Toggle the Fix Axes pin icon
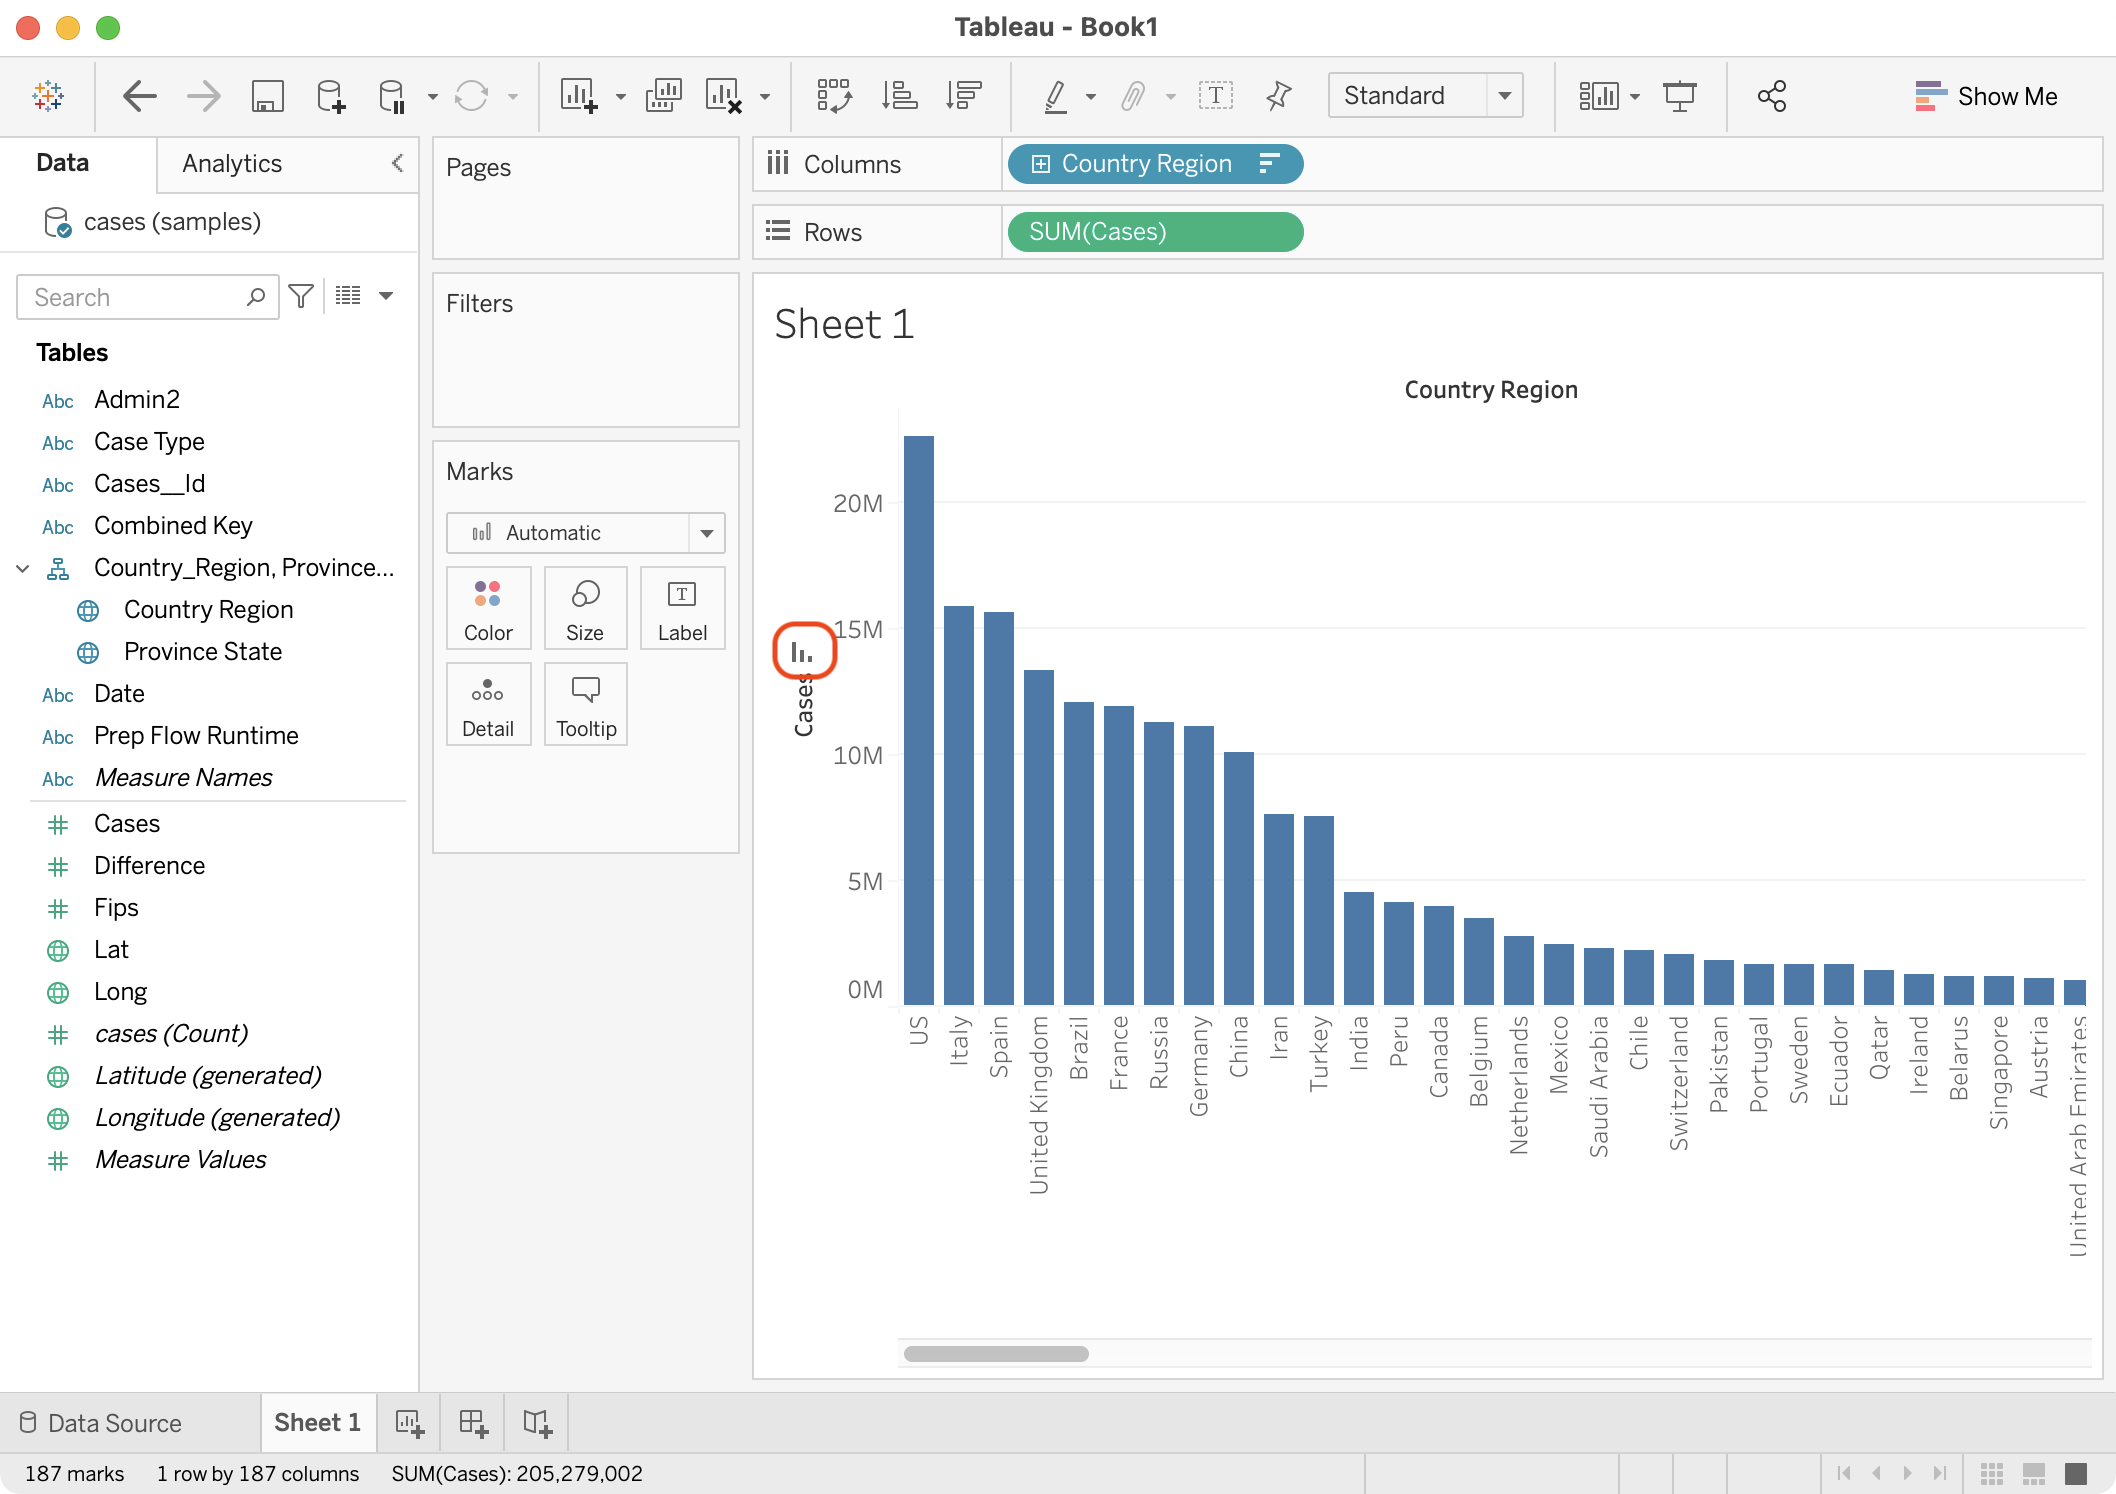This screenshot has height=1494, width=2116. tap(1278, 96)
